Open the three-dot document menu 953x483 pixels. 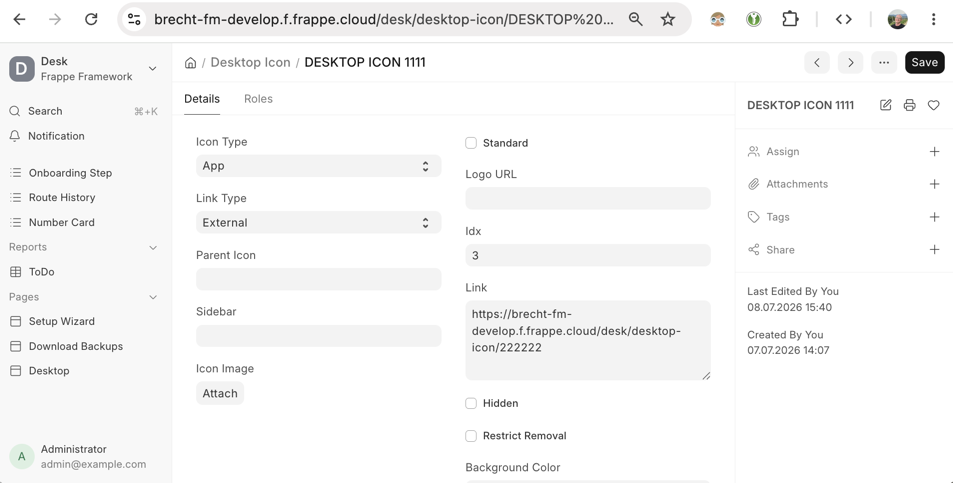tap(884, 63)
